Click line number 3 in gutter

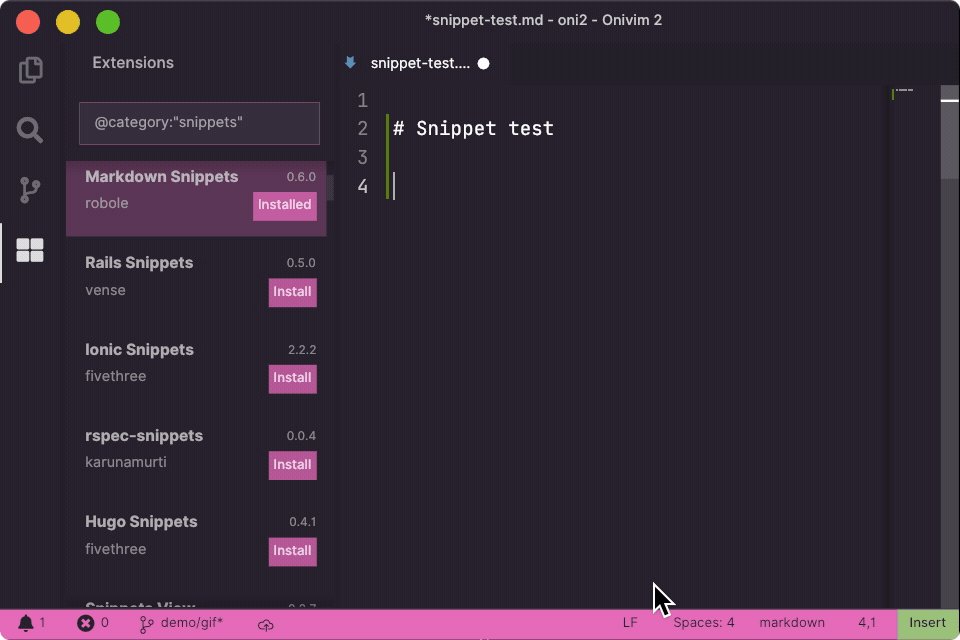tap(362, 157)
